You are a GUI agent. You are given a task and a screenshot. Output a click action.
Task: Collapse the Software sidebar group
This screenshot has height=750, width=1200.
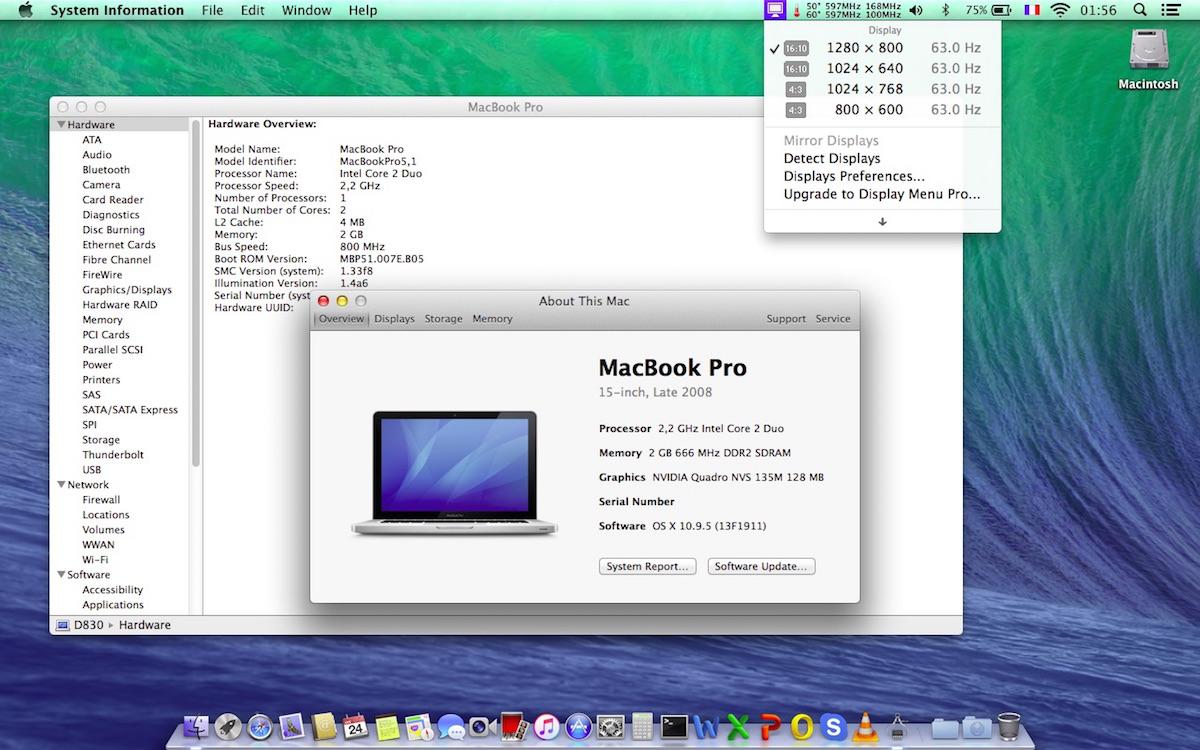point(61,575)
